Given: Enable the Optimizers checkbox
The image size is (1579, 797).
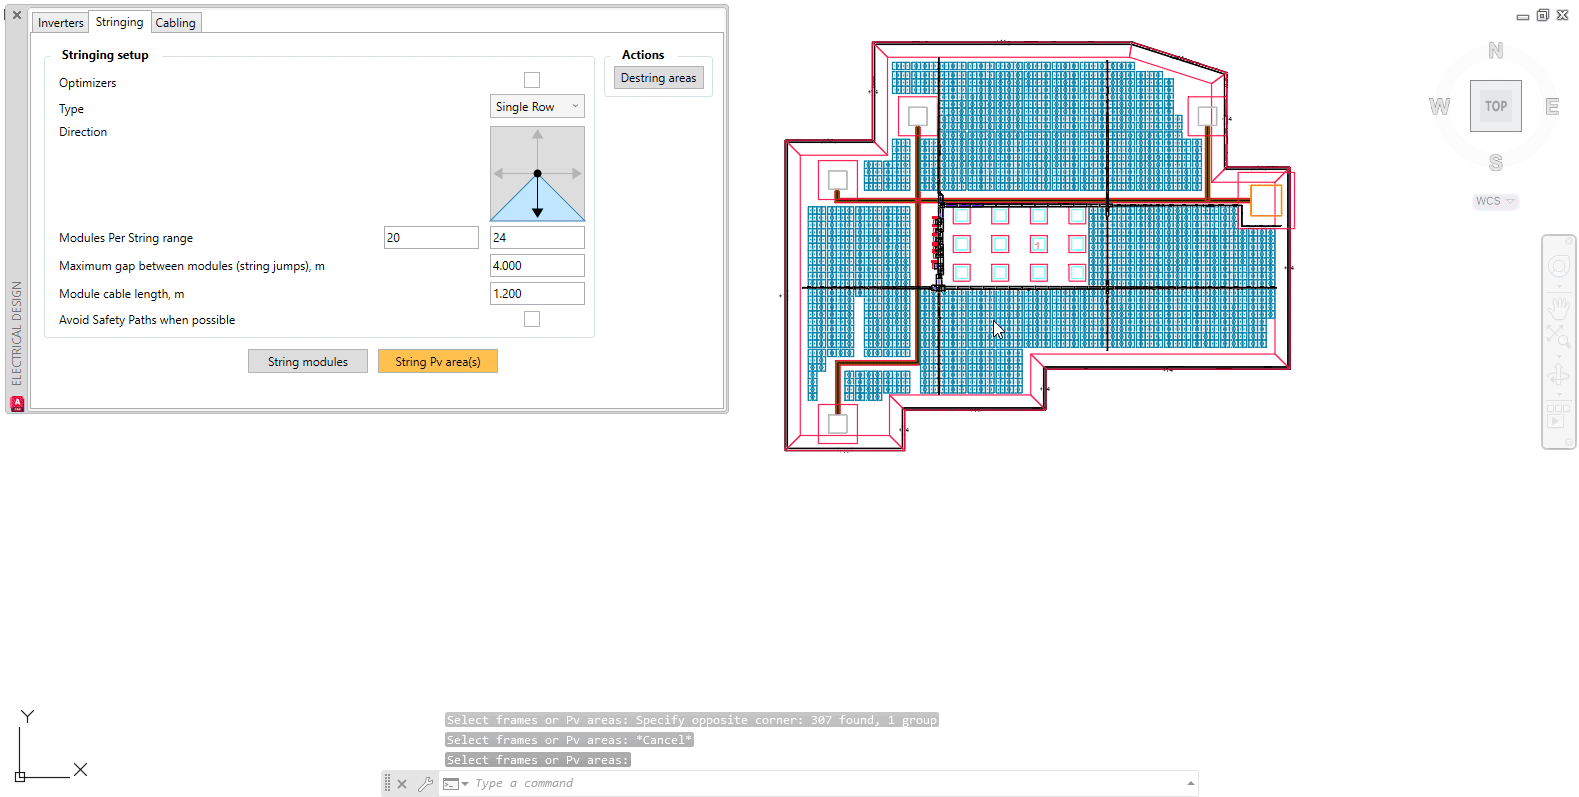Looking at the screenshot, I should [532, 80].
